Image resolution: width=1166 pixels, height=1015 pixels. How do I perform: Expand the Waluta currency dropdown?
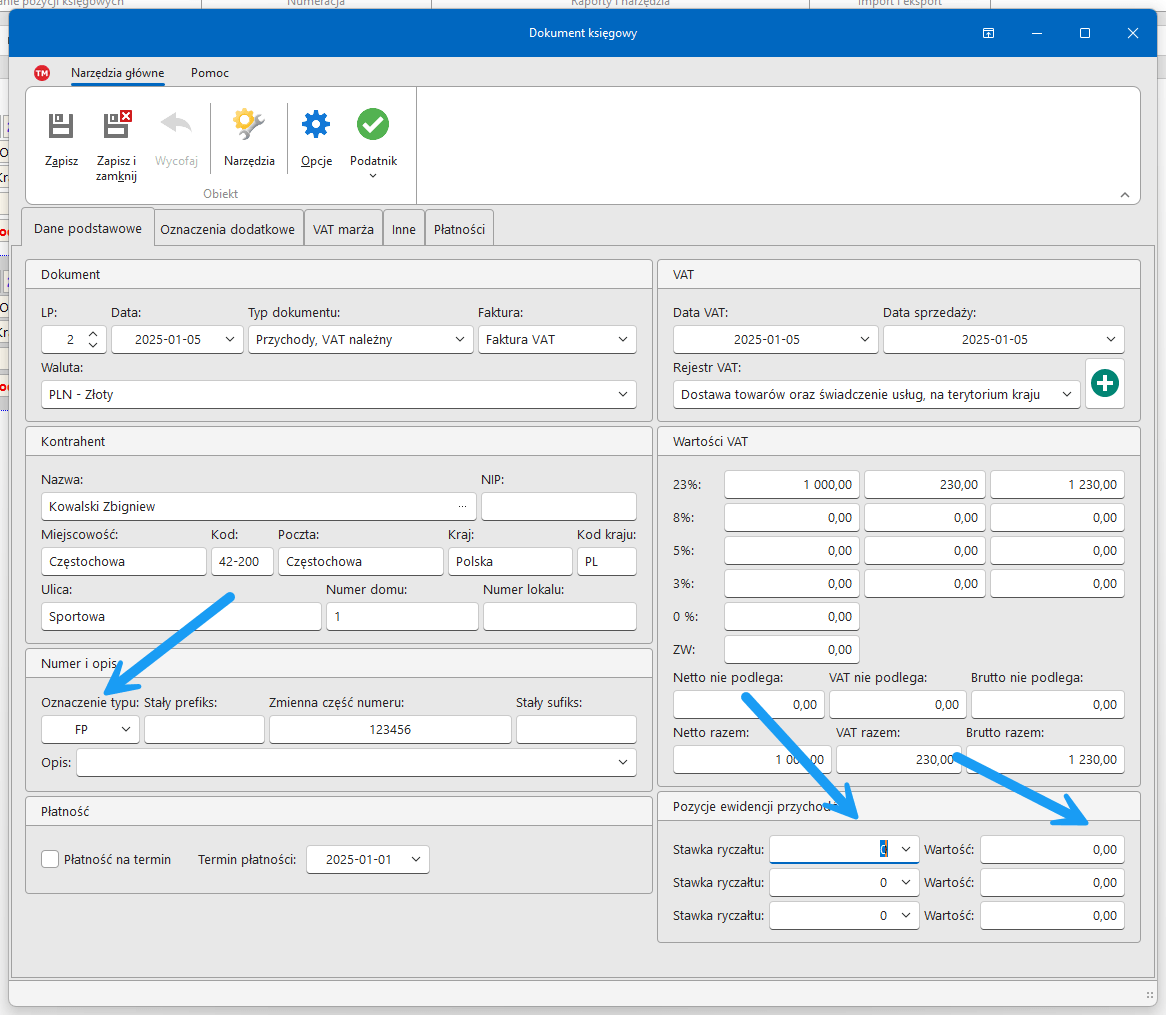click(623, 395)
